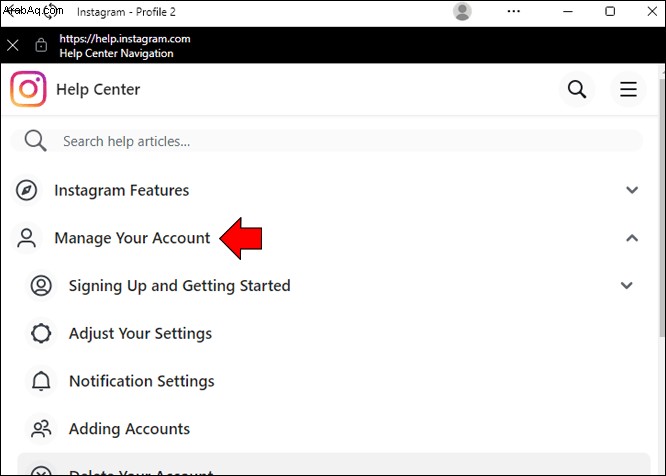Click the magnifier icon inside search field
Viewport: 666px width, 476px height.
click(35, 141)
